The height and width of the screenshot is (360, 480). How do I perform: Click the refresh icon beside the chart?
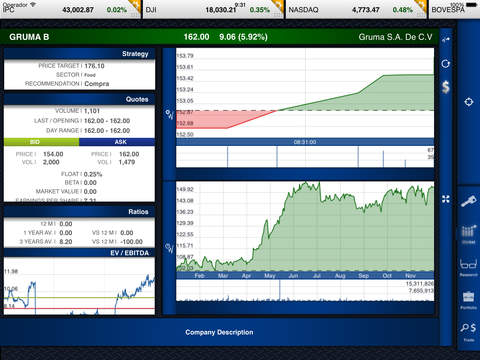tap(446, 64)
